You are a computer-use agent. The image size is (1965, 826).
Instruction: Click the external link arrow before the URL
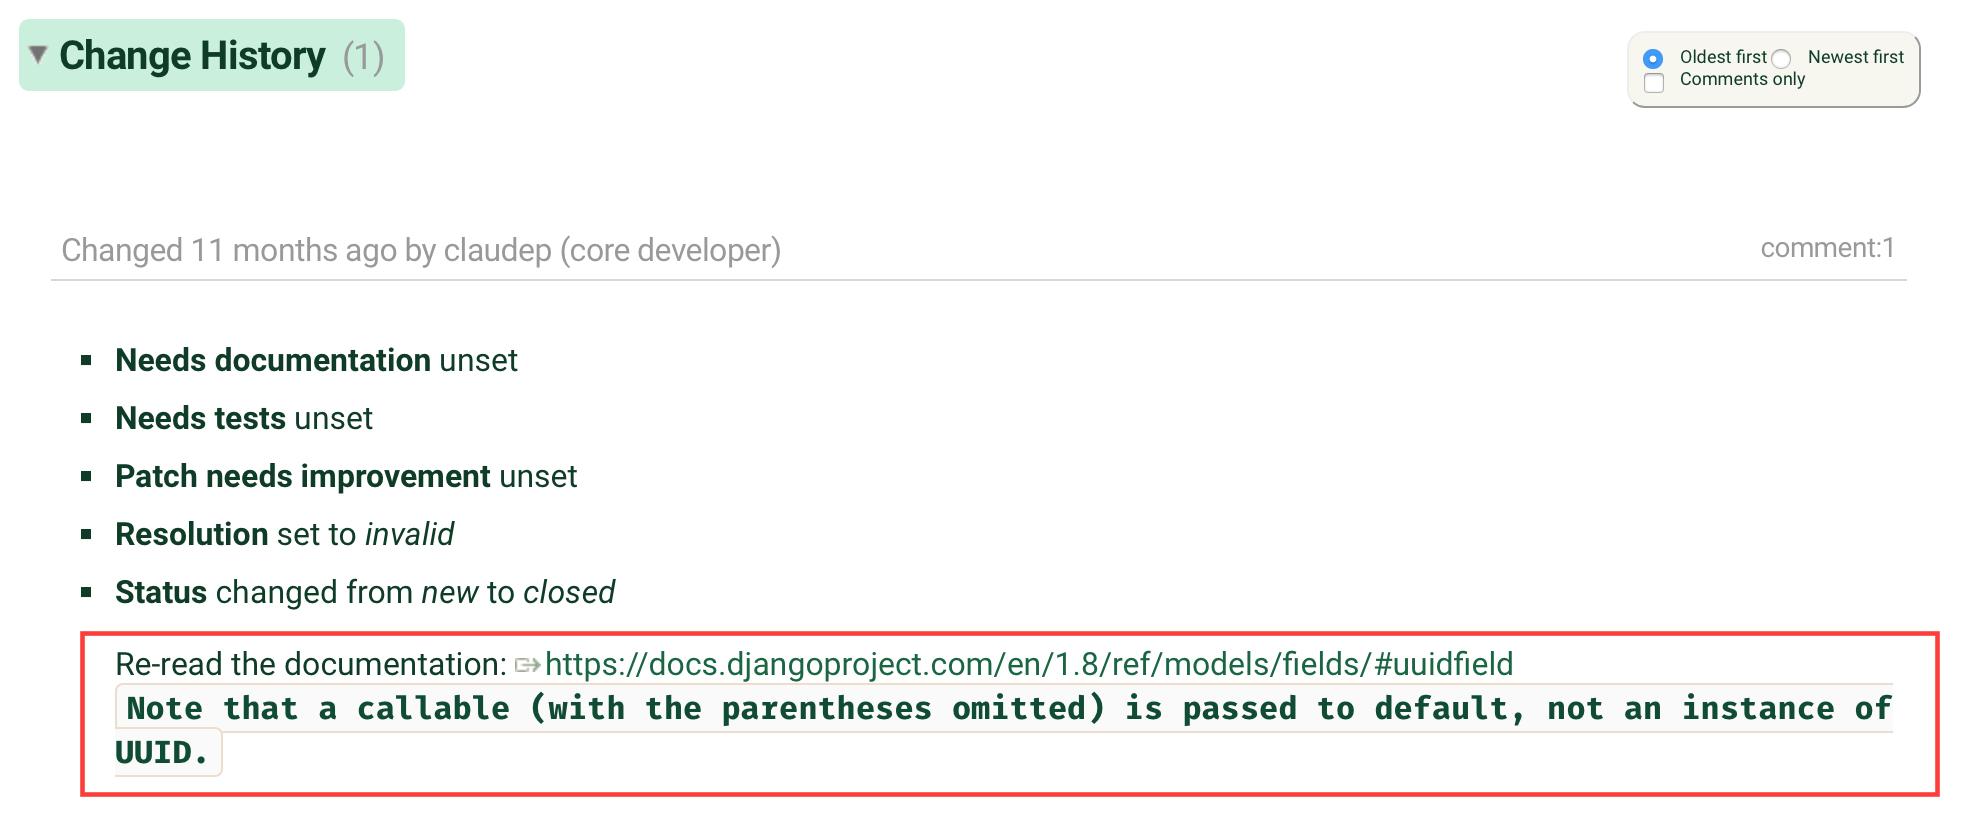click(527, 662)
